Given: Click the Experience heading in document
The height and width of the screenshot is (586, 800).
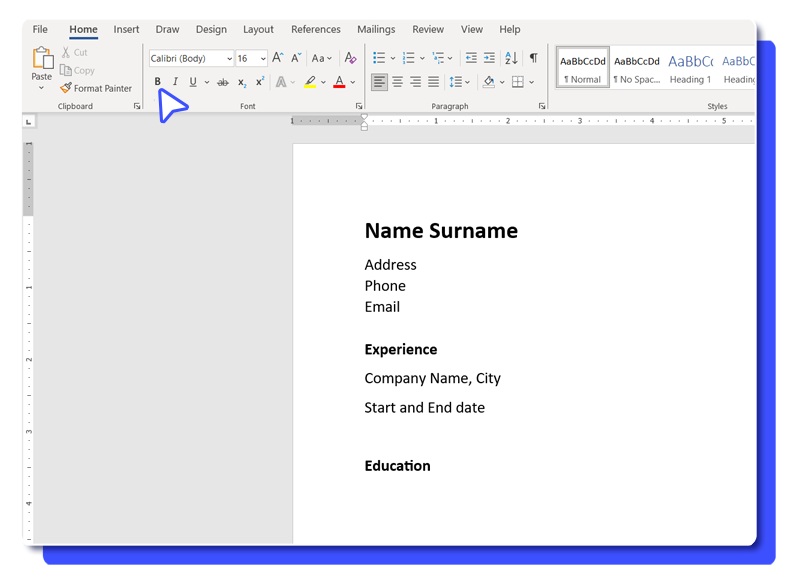Looking at the screenshot, I should click(x=401, y=350).
